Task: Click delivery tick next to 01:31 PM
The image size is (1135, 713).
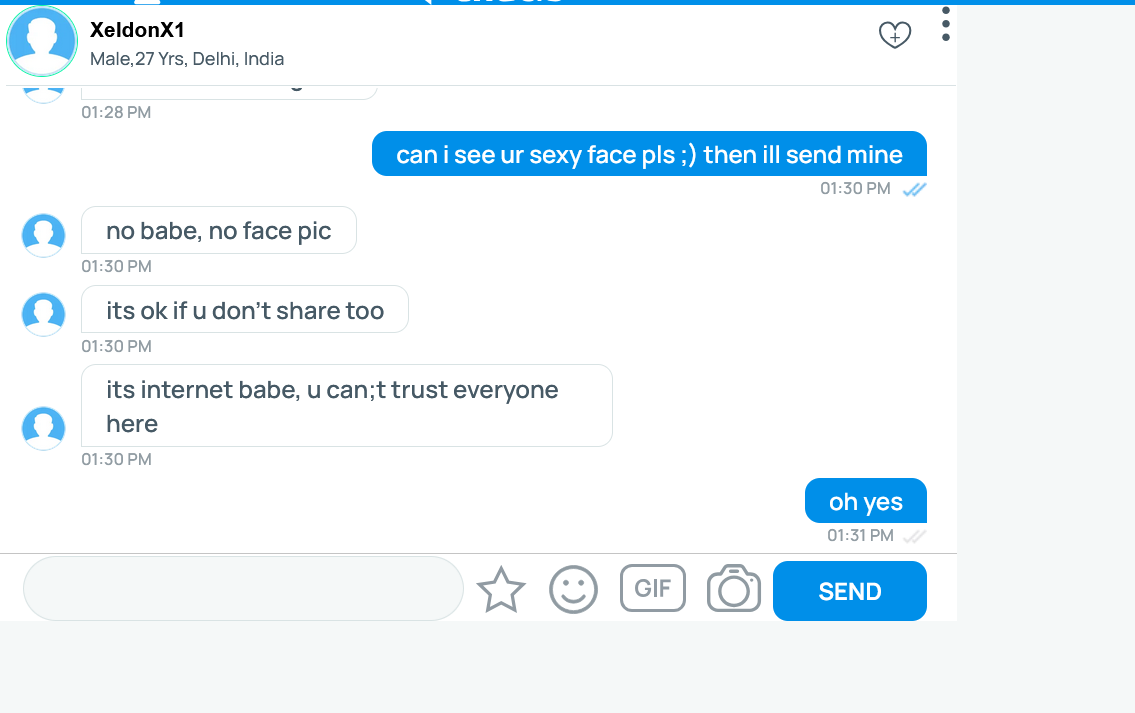Action: [x=914, y=536]
